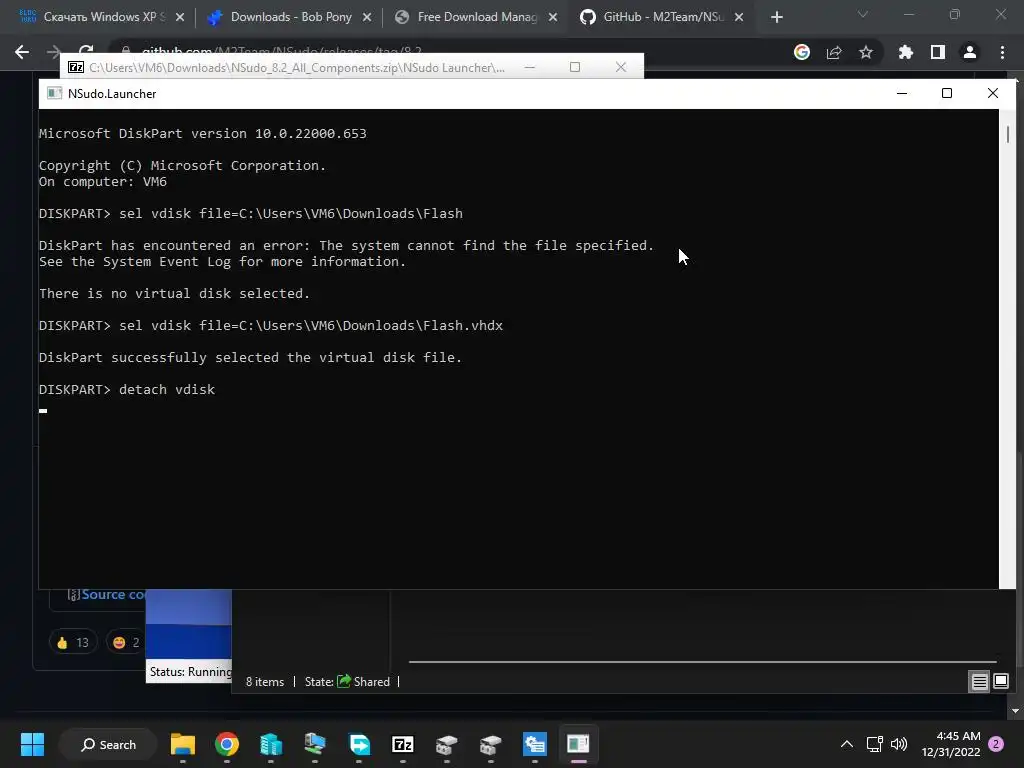
Task: Click the horizontal scrollbar in file window
Action: click(x=703, y=662)
